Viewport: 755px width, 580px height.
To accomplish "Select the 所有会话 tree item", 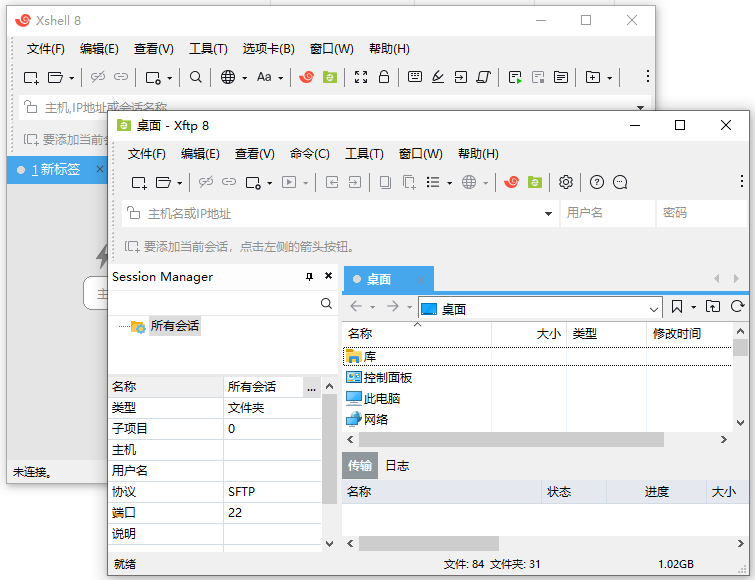I will coord(174,326).
